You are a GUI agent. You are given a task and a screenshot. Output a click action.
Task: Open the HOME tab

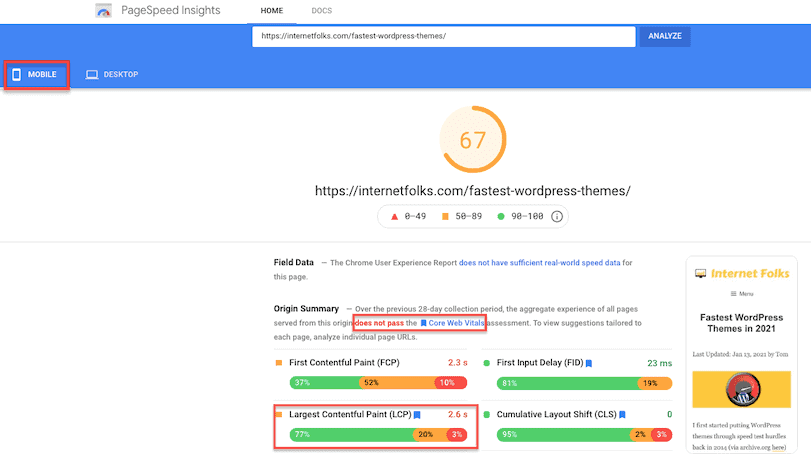pos(272,10)
